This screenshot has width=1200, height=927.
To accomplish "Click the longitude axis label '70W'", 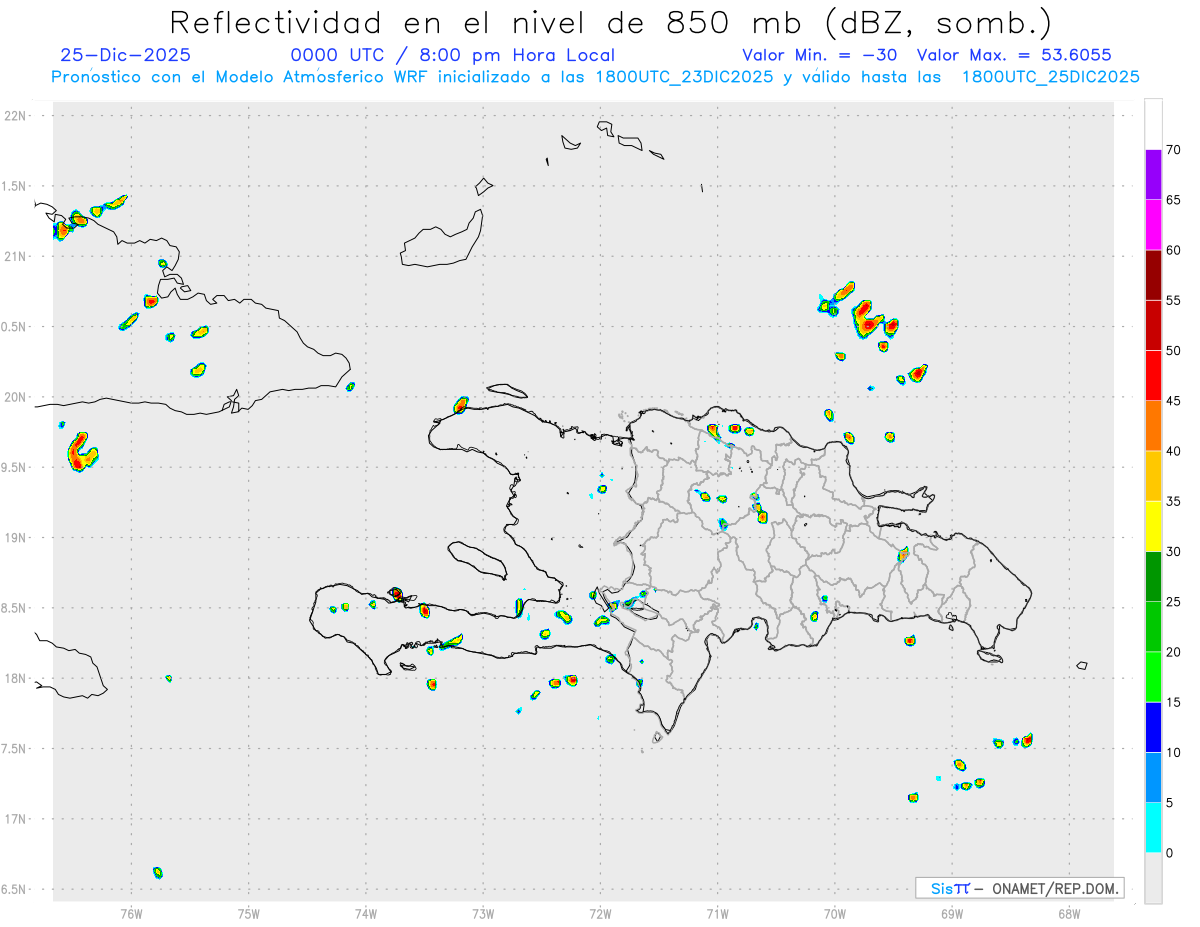I will click(x=835, y=914).
